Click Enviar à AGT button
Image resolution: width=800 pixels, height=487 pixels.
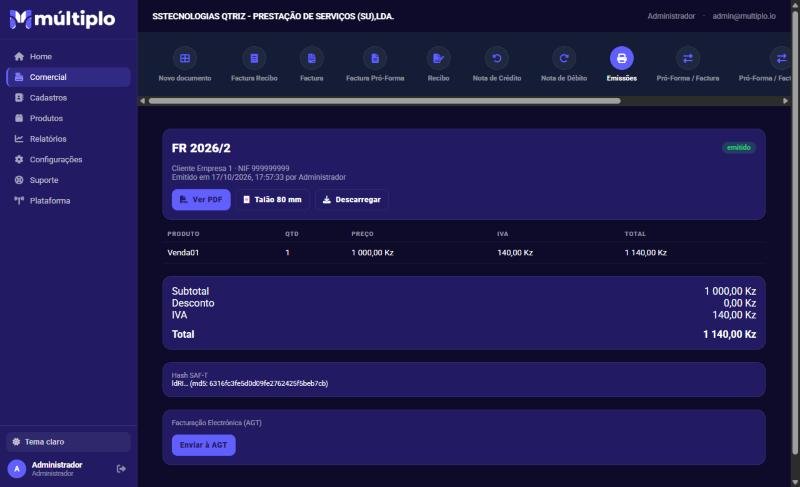point(204,445)
